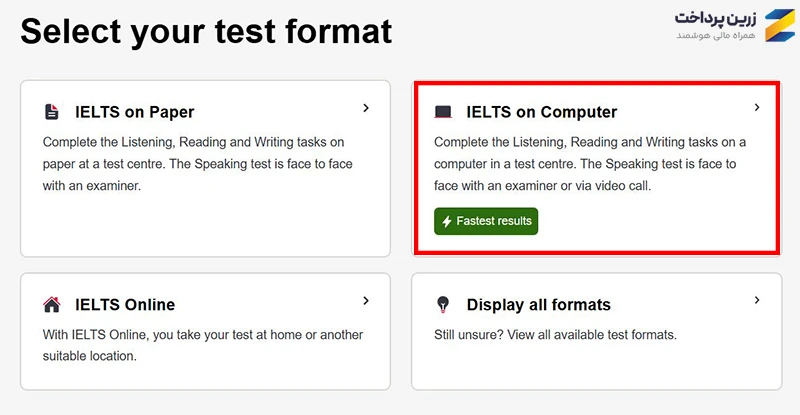Click the red house icon for IELTS Online
800x415 pixels.
[x=52, y=304]
